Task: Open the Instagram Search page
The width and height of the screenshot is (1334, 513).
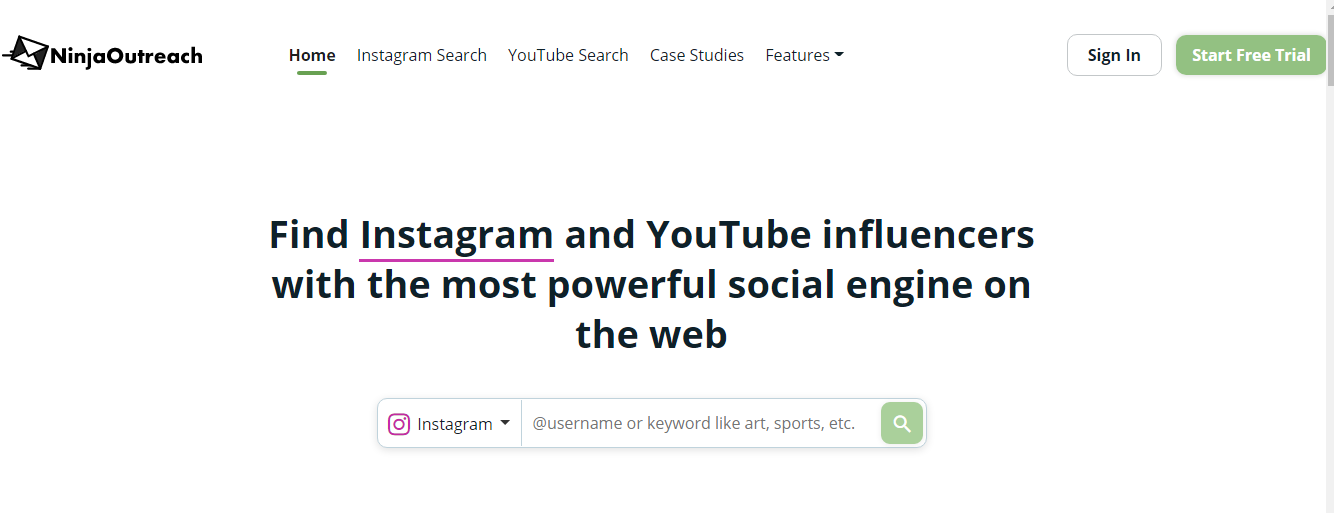Action: coord(422,55)
